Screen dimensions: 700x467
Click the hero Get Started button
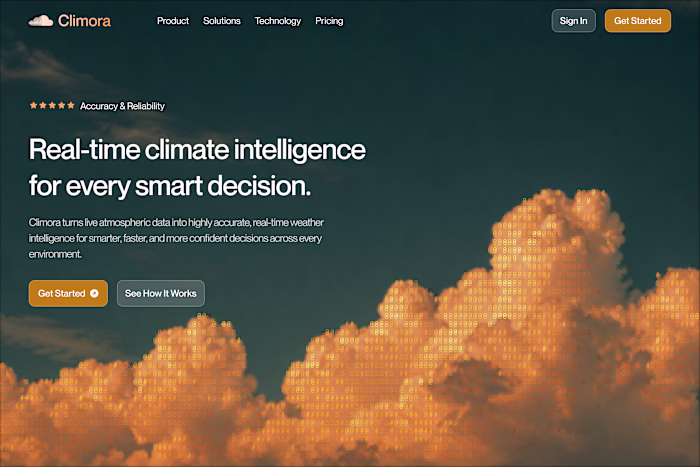[68, 293]
